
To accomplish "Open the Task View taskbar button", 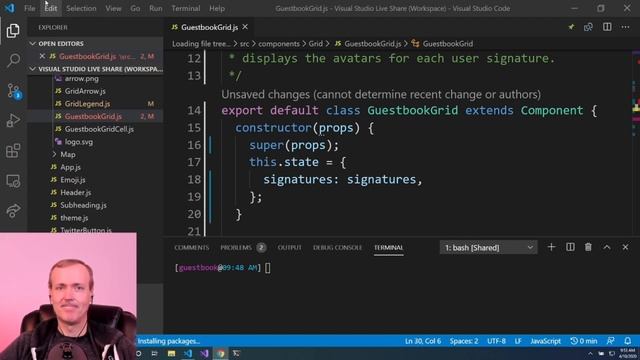I will 155,353.
